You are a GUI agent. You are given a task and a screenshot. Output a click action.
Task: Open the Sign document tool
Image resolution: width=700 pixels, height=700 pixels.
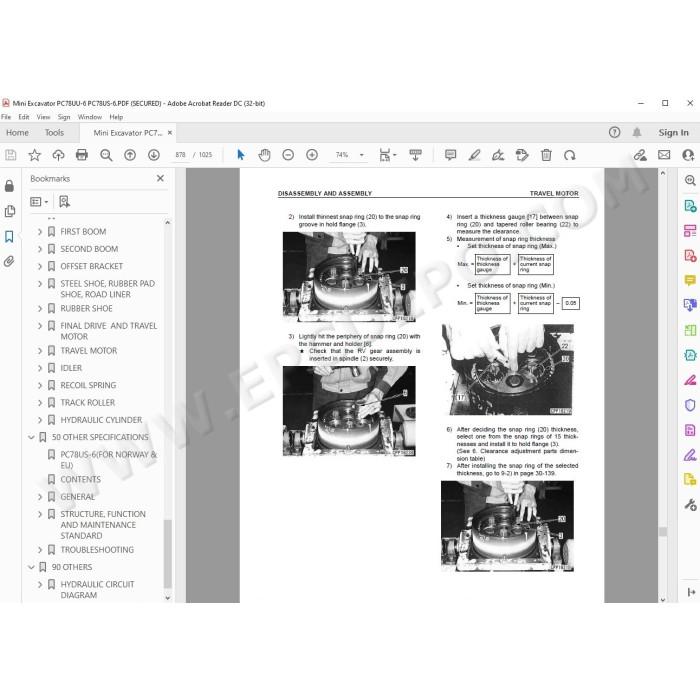(x=498, y=155)
